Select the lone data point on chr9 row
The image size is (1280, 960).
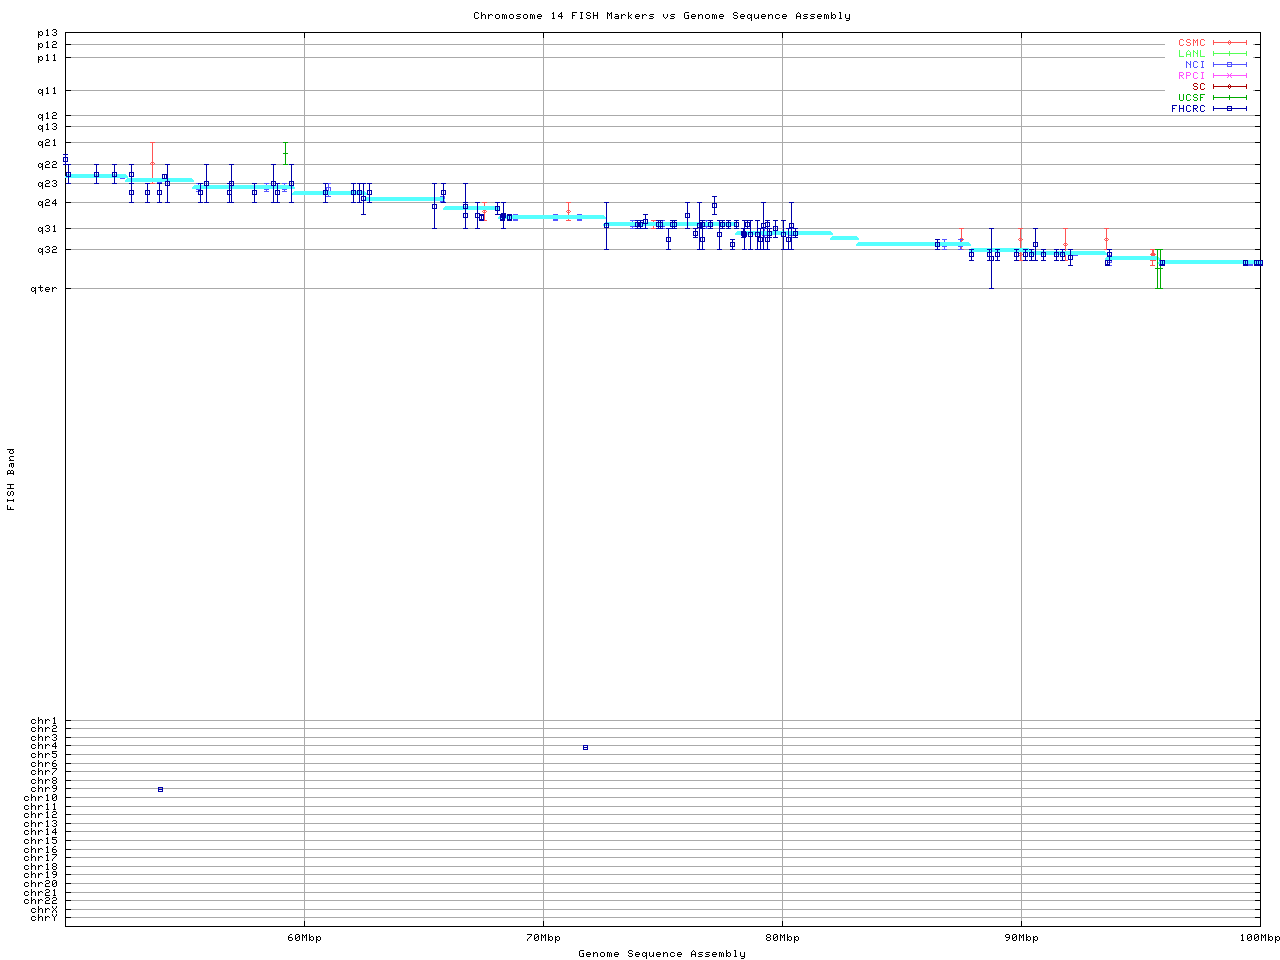point(160,790)
